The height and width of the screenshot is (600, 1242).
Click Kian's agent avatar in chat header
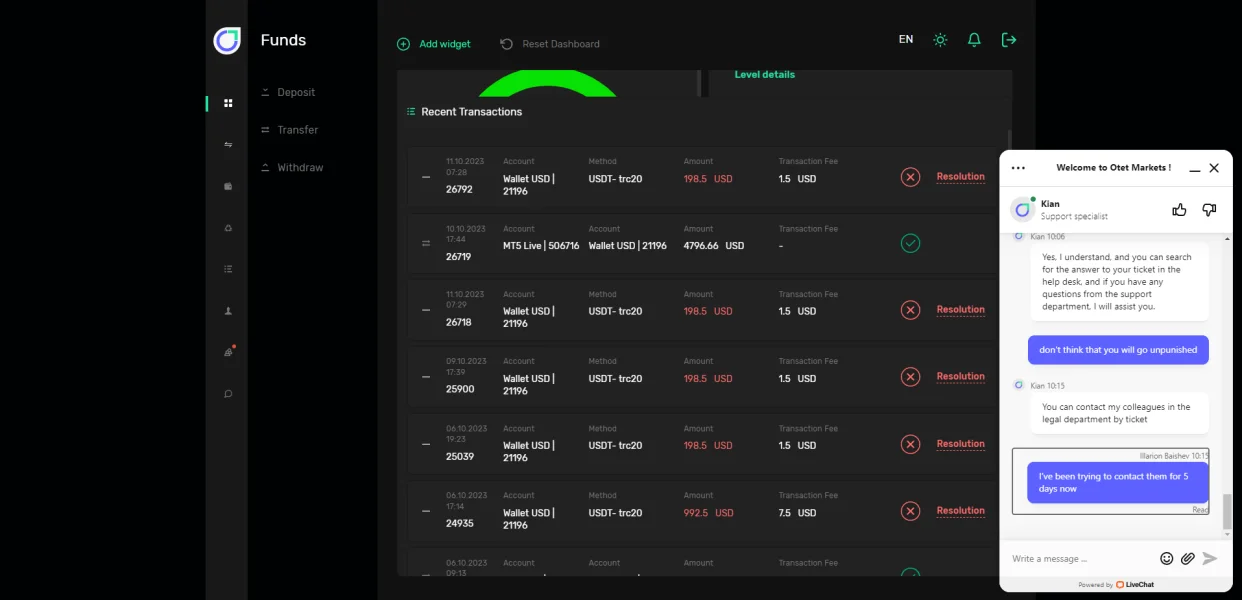(x=1023, y=209)
